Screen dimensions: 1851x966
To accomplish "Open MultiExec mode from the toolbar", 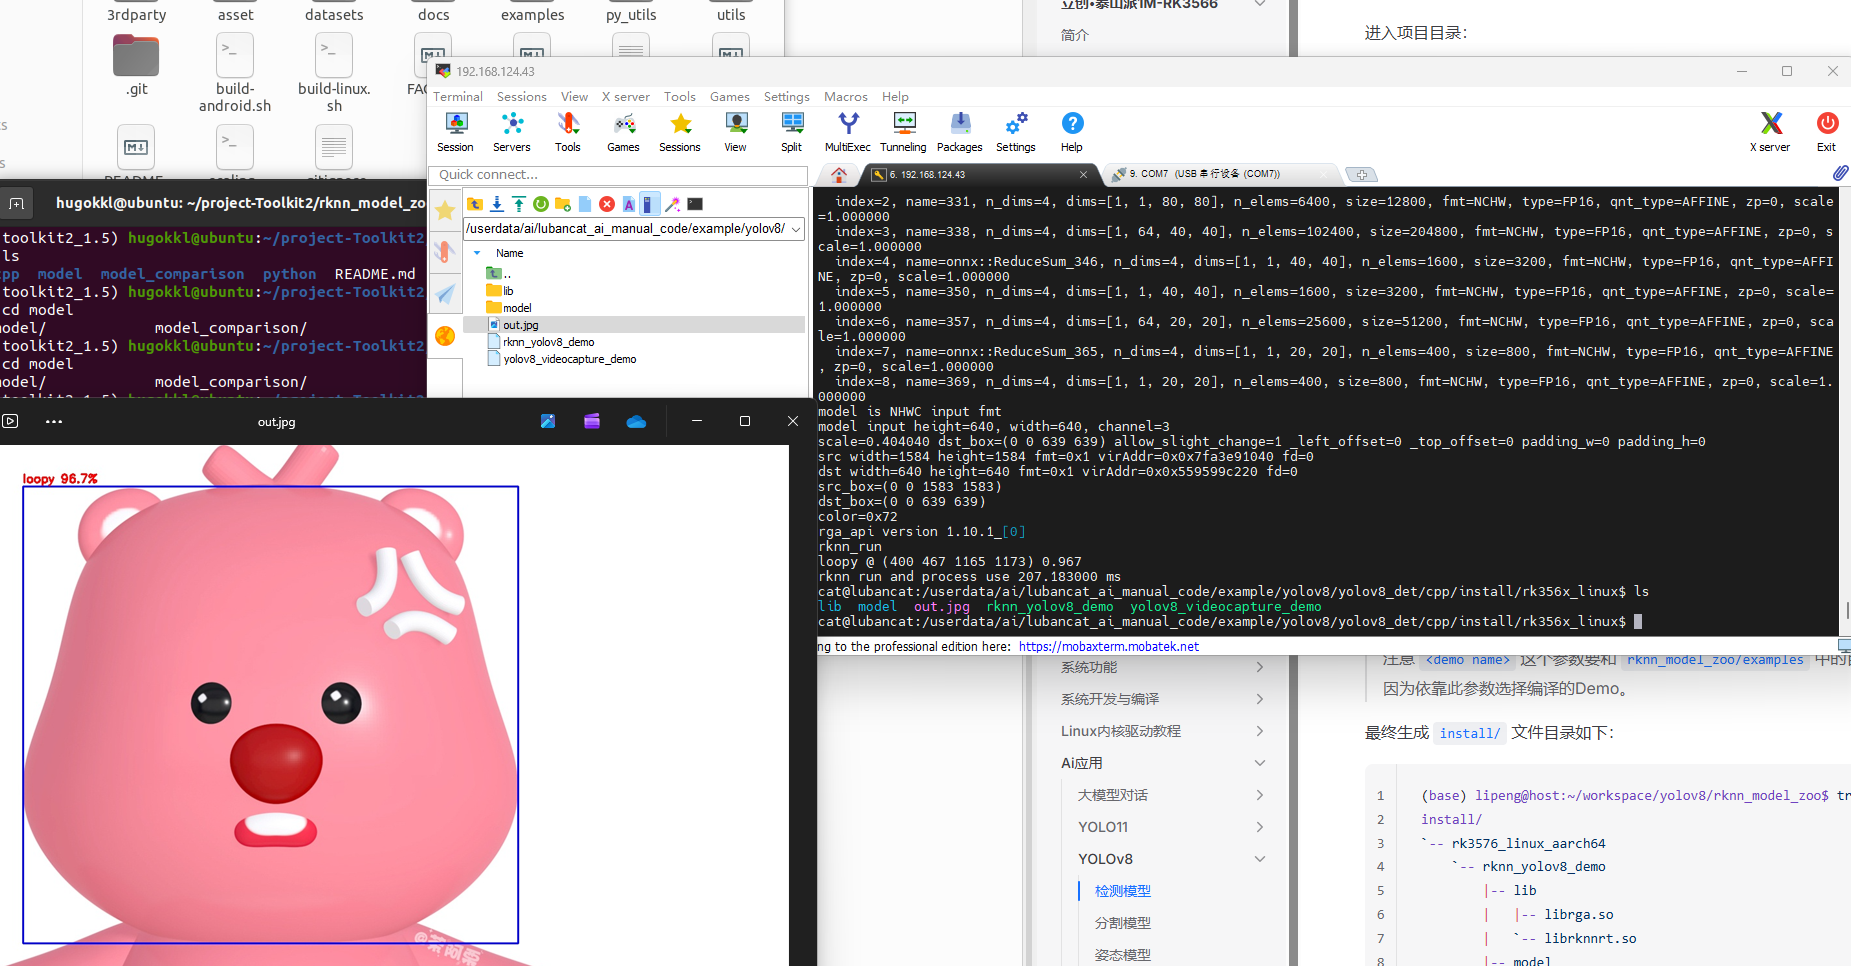I will (x=847, y=131).
